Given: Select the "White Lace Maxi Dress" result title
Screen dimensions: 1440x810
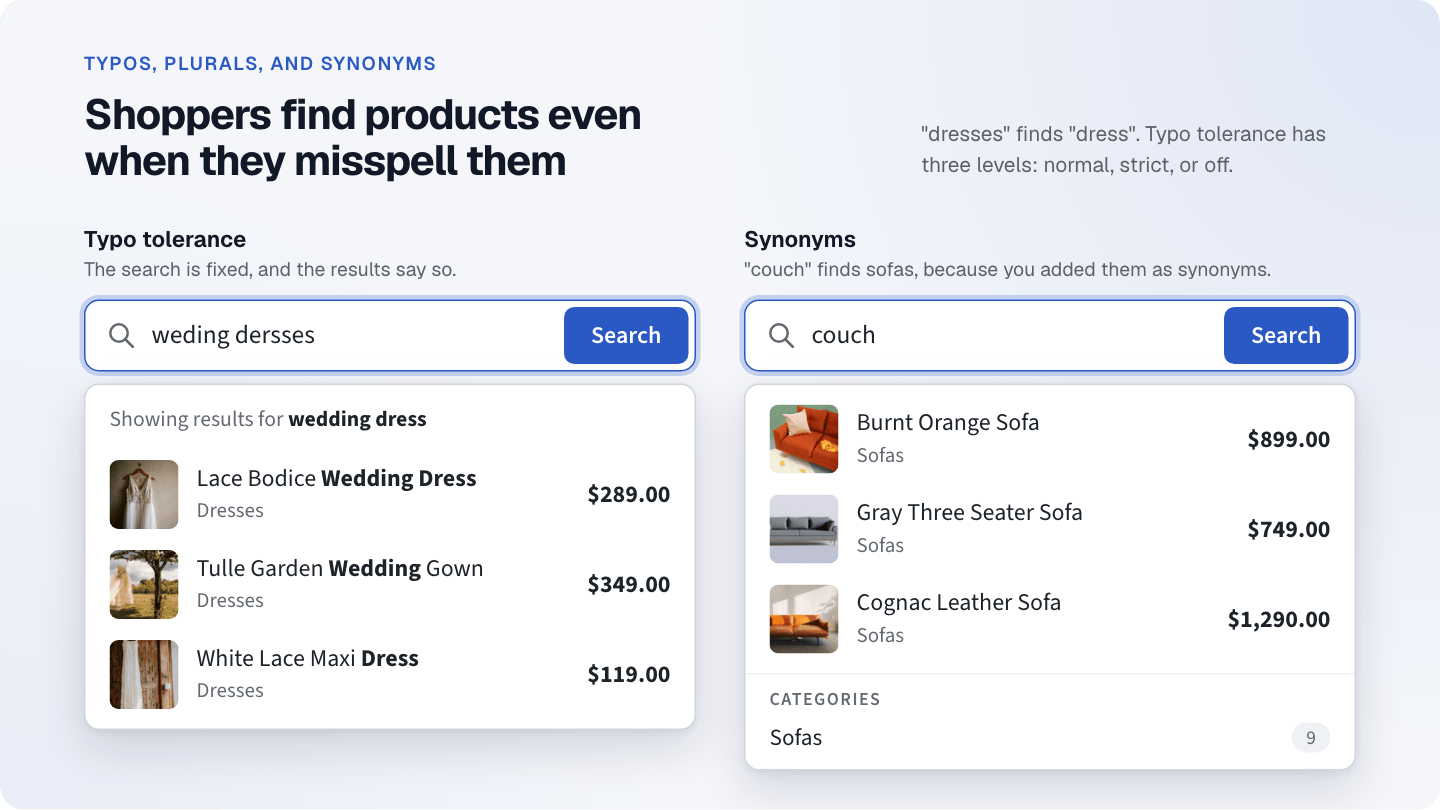Looking at the screenshot, I should 308,659.
